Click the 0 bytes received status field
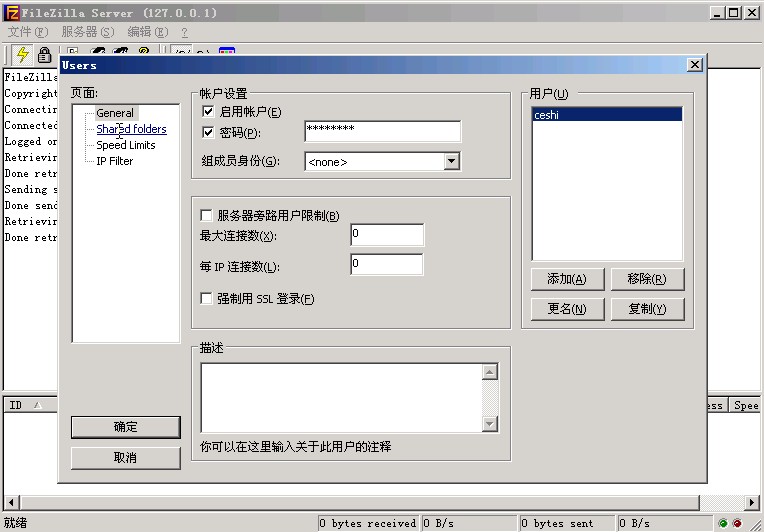This screenshot has height=532, width=764. (369, 523)
